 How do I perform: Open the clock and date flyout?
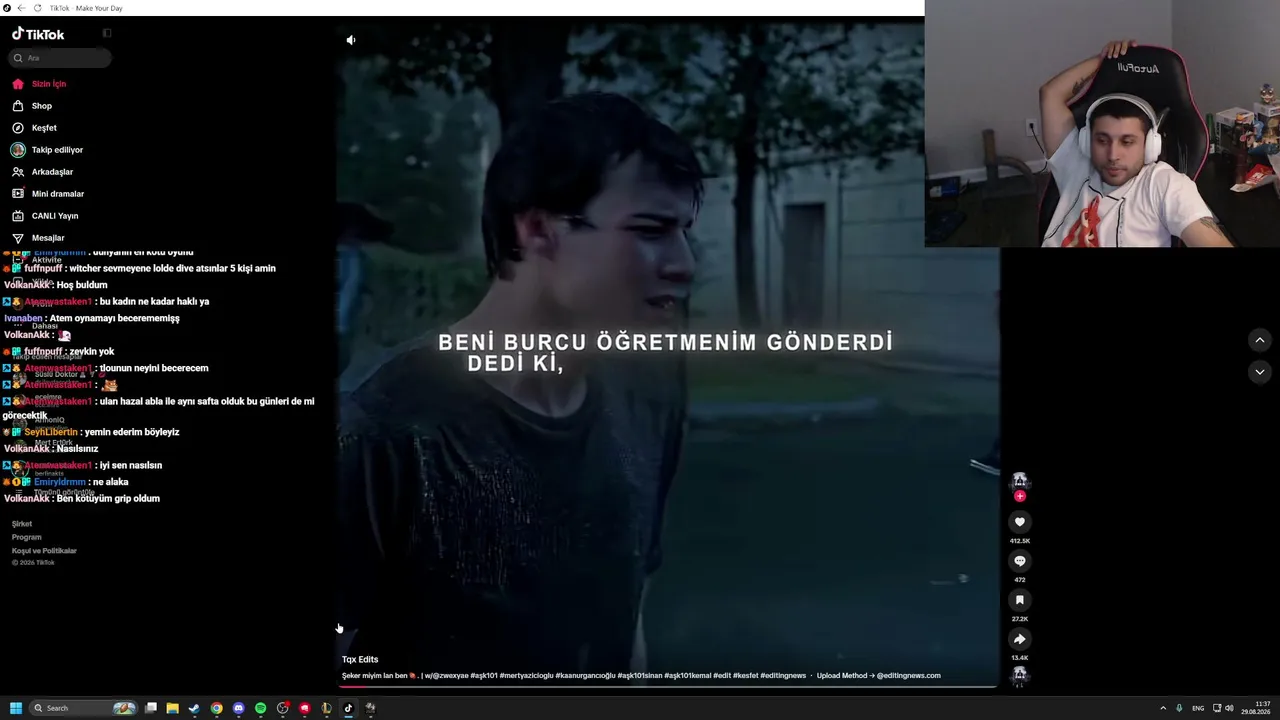[1256, 708]
